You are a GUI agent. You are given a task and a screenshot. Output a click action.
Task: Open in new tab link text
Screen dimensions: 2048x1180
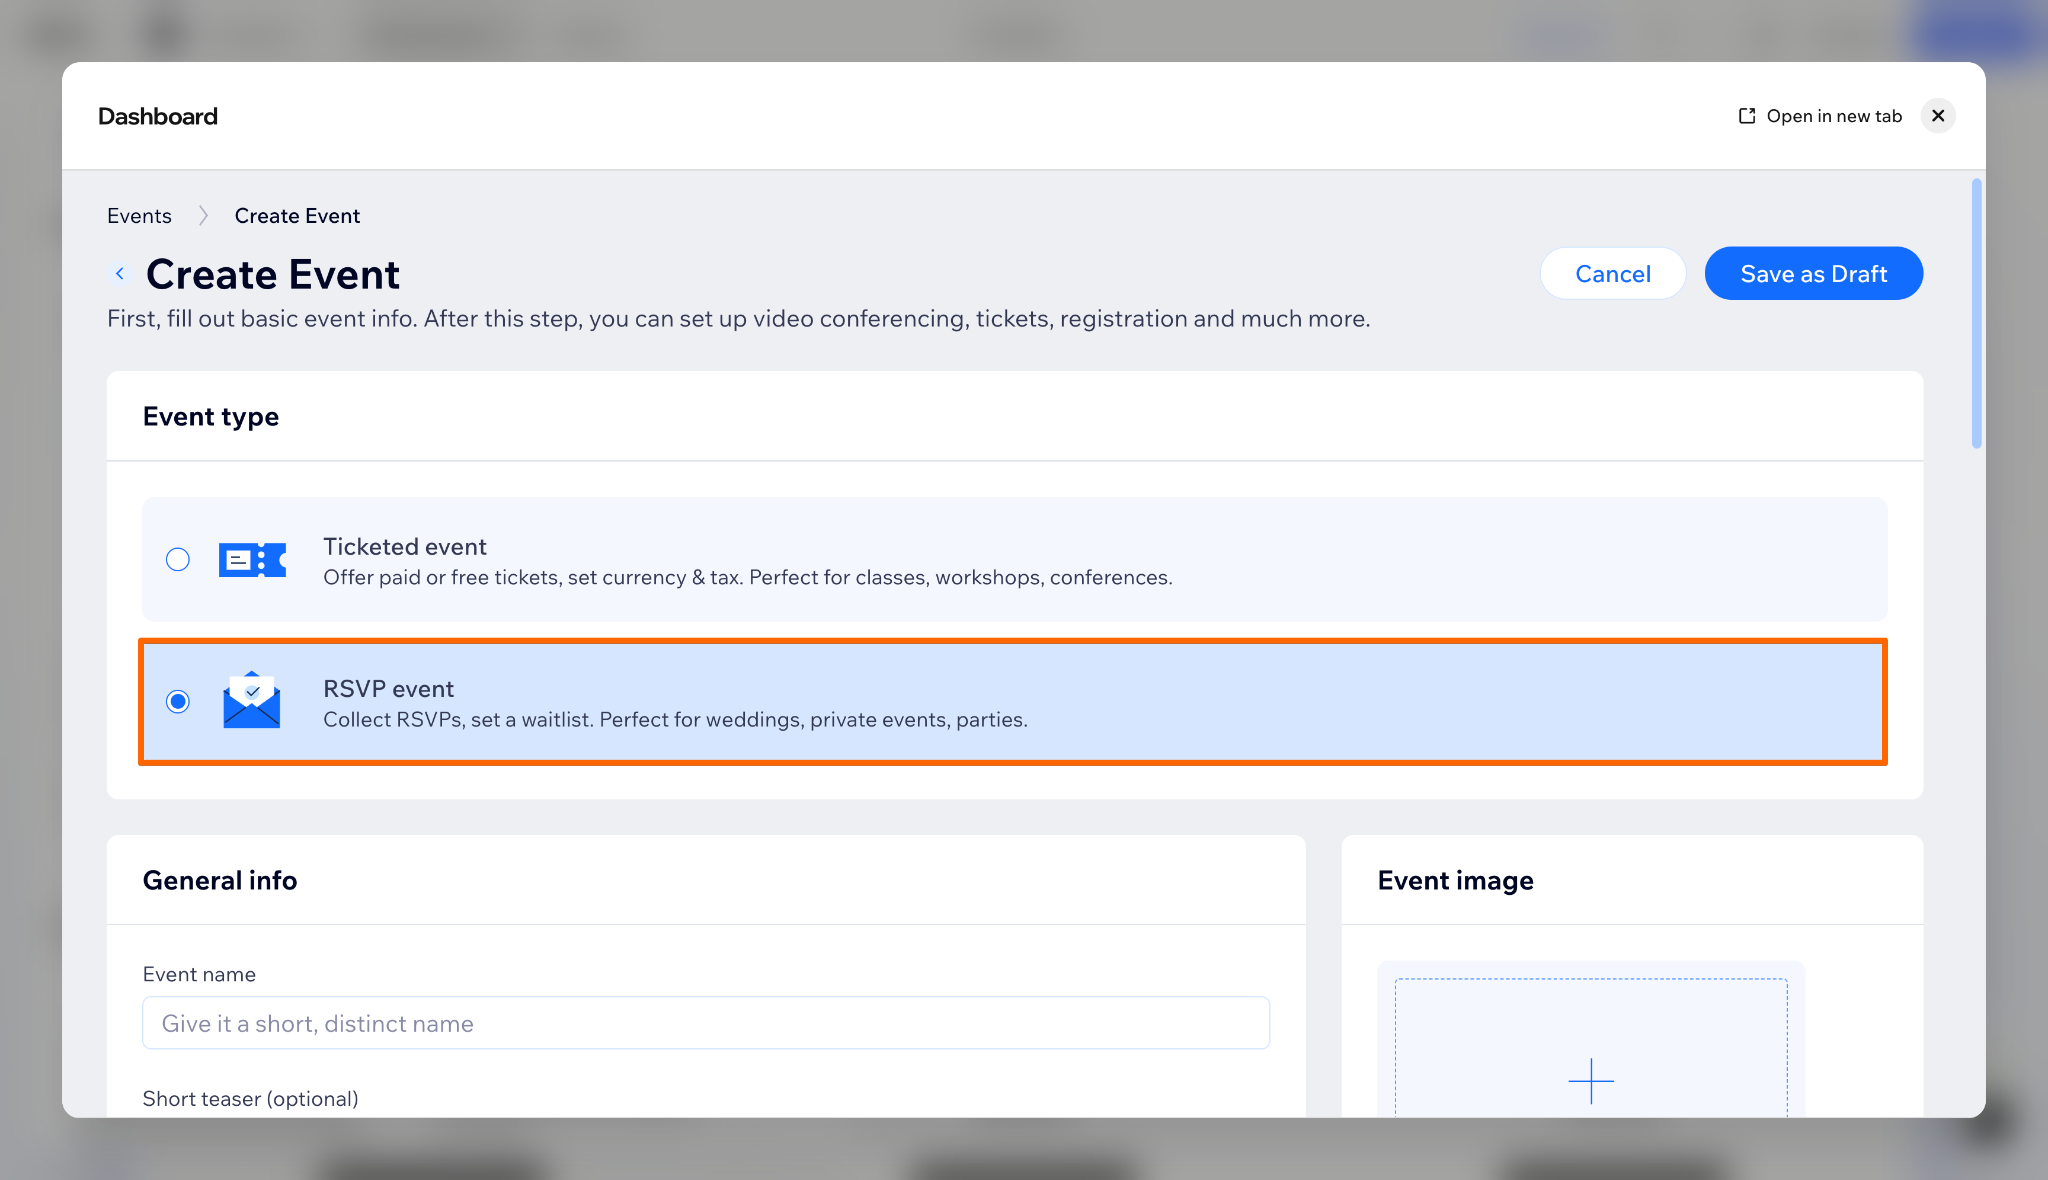[x=1834, y=116]
